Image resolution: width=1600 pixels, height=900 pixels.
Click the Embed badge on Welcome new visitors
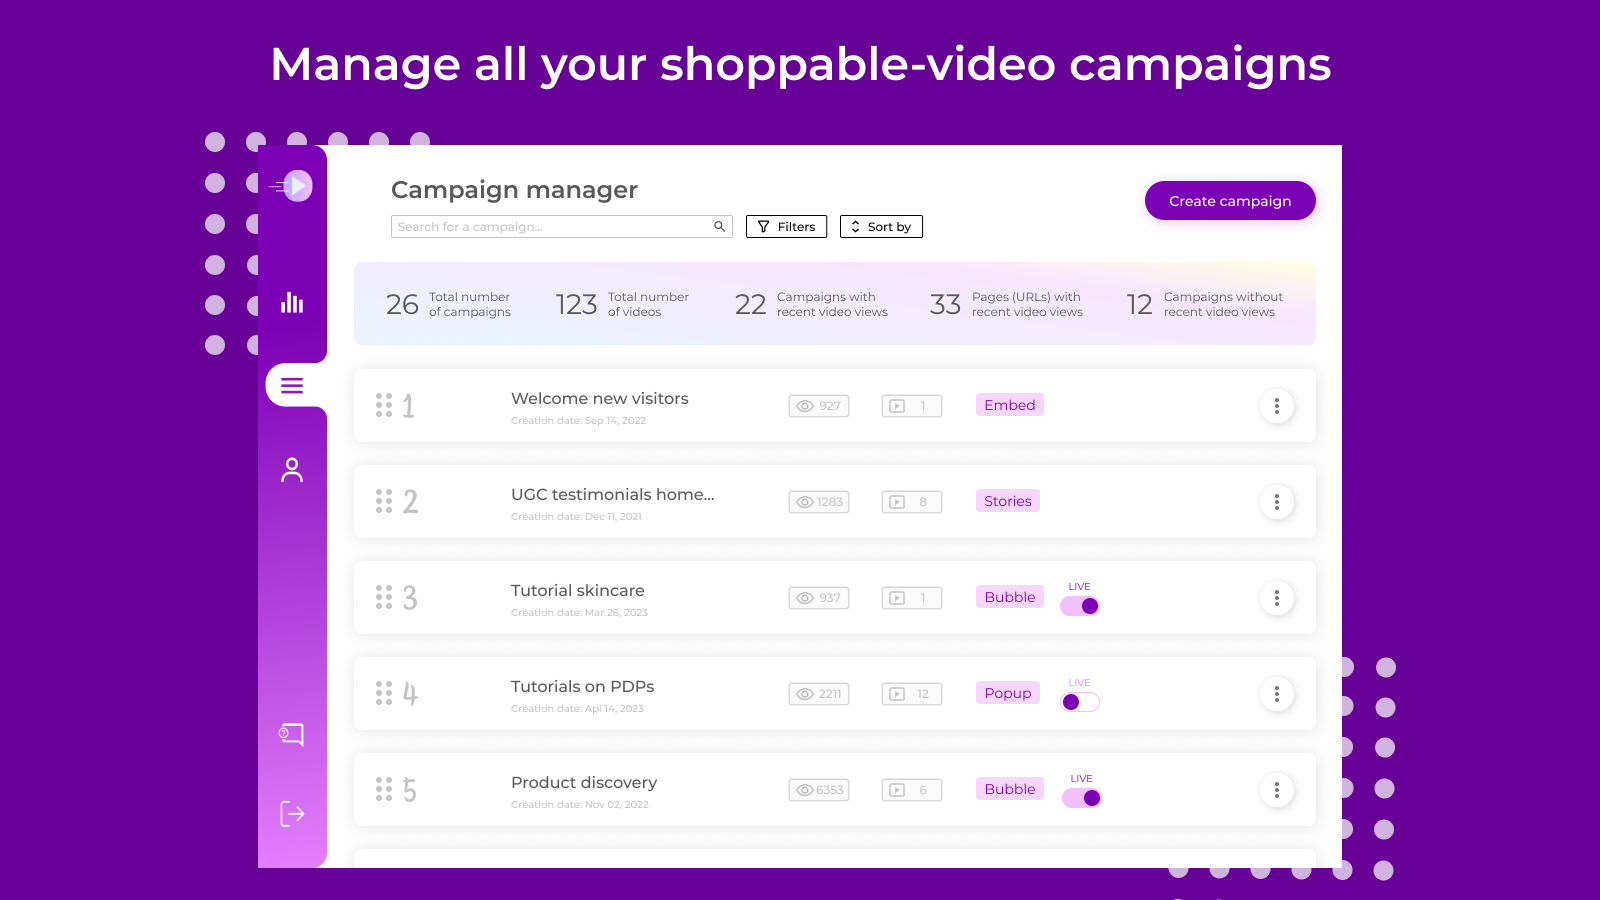point(1009,404)
